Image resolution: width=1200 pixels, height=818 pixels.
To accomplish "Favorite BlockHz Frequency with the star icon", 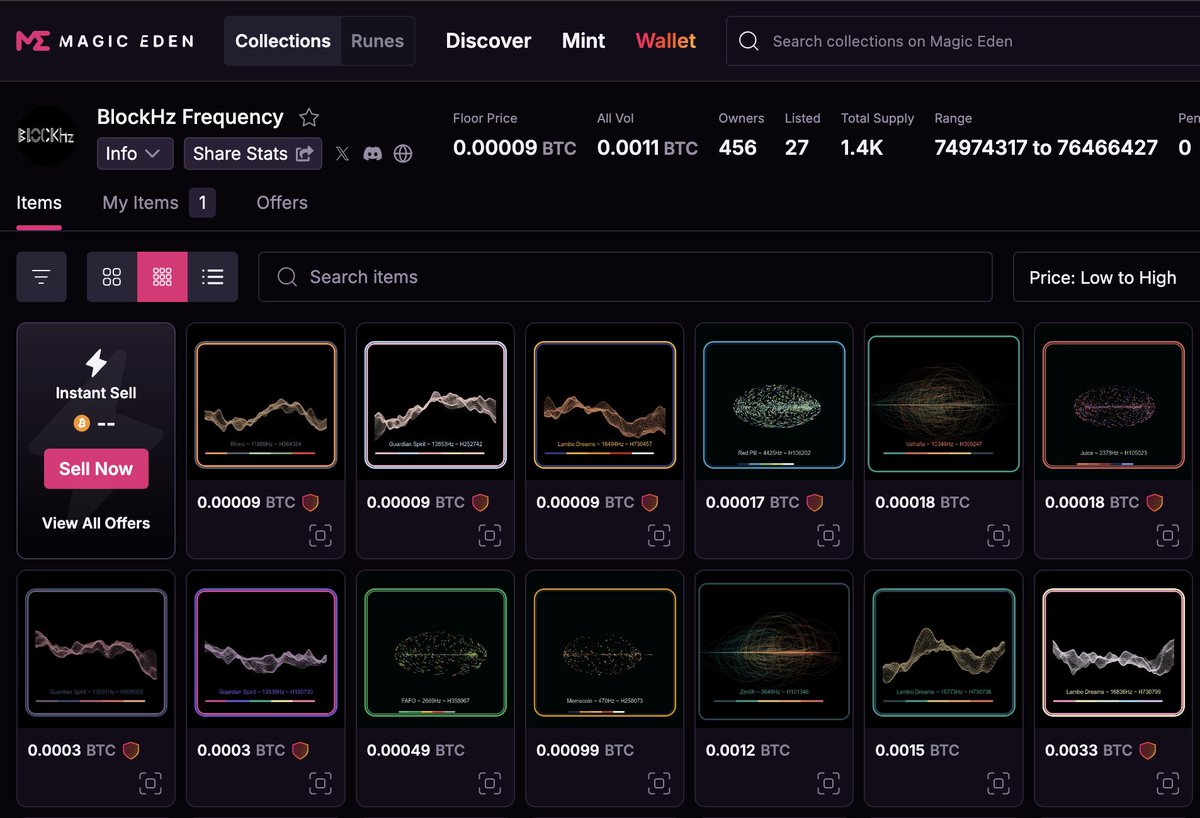I will coord(309,117).
